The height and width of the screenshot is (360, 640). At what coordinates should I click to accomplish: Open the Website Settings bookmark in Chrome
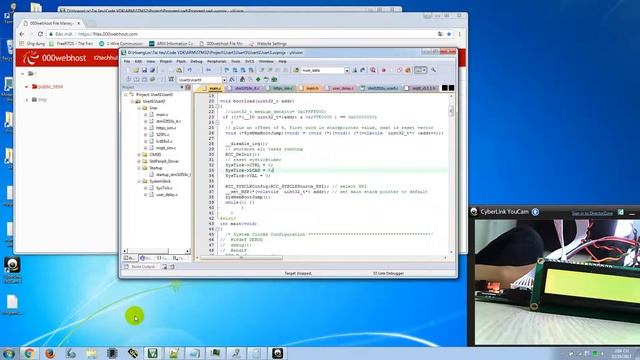(x=268, y=43)
